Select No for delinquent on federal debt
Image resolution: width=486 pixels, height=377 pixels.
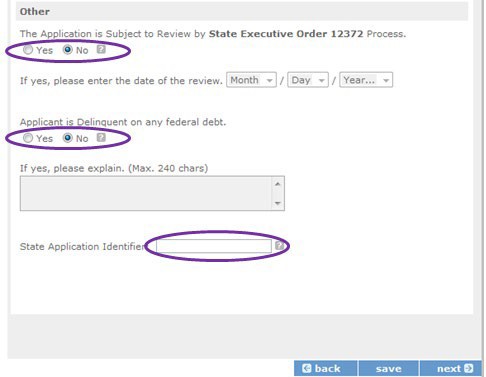pos(68,138)
